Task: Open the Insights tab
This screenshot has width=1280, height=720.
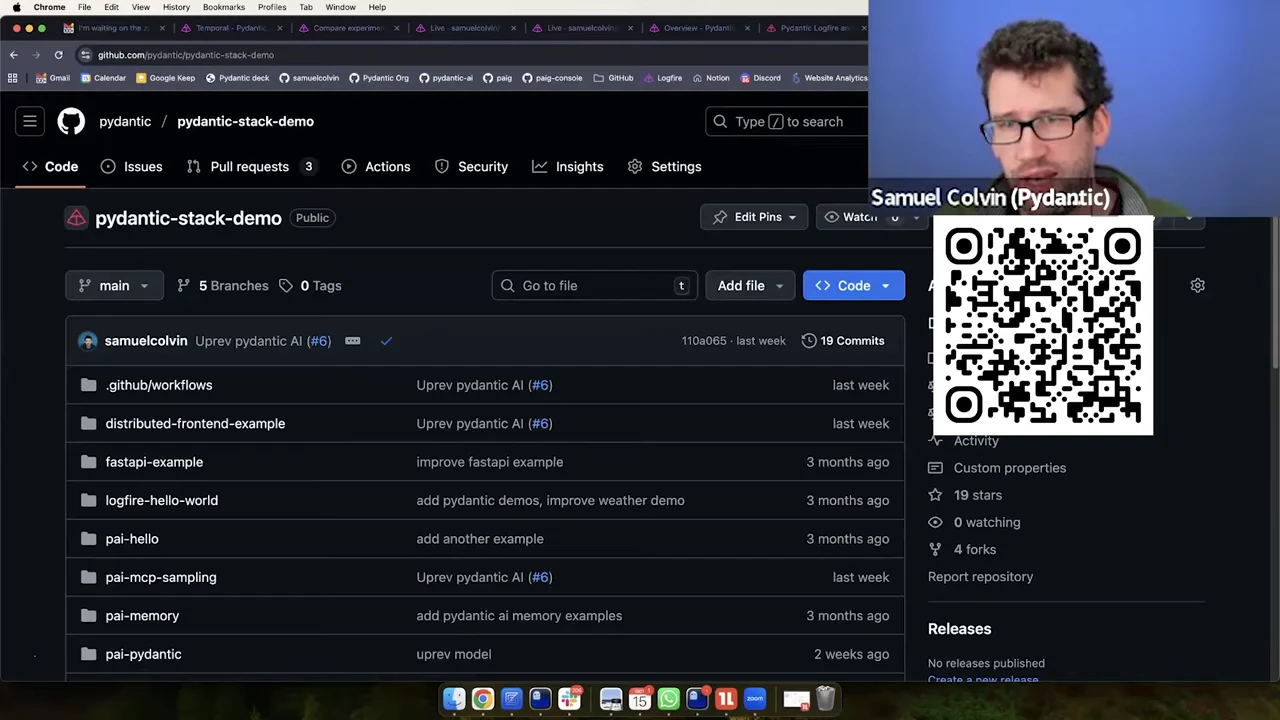Action: (x=568, y=167)
